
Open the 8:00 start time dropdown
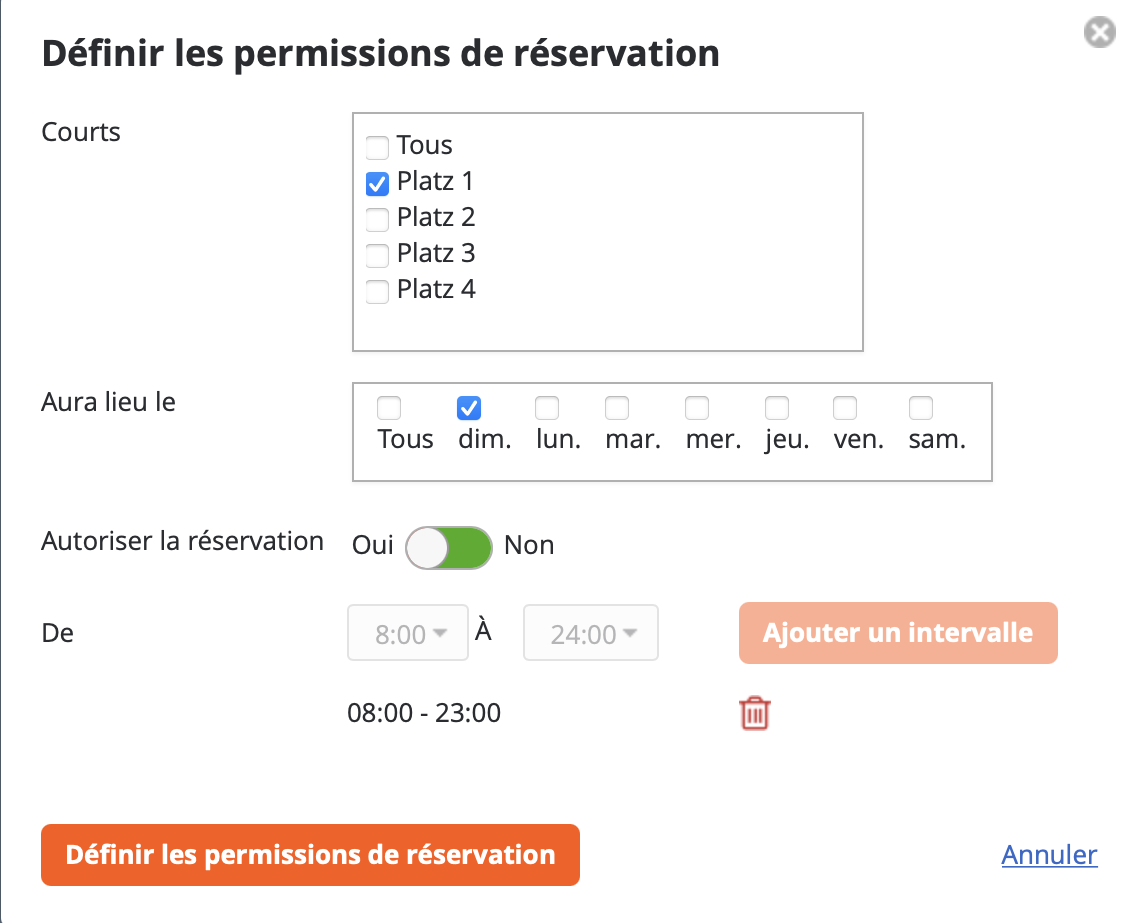(408, 634)
